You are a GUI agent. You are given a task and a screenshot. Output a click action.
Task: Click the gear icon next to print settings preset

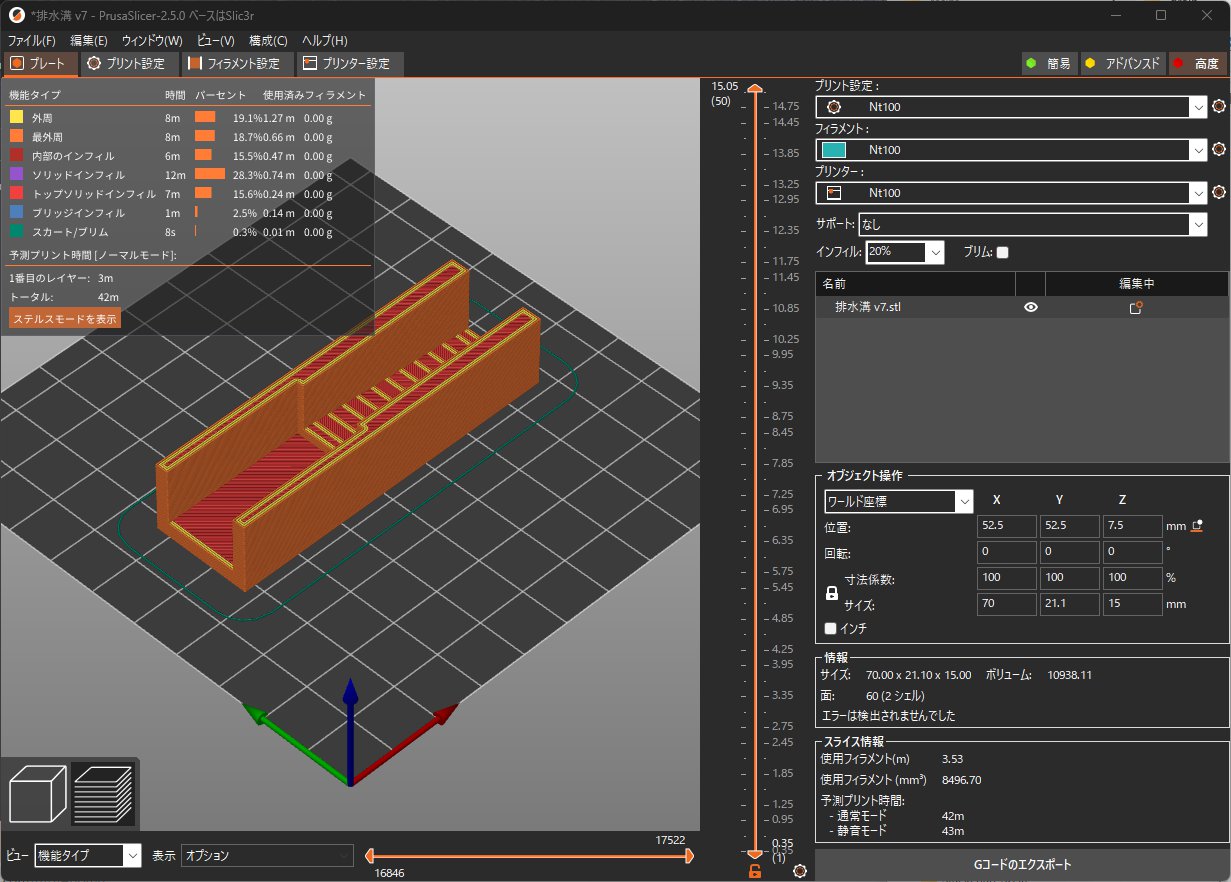(1218, 106)
